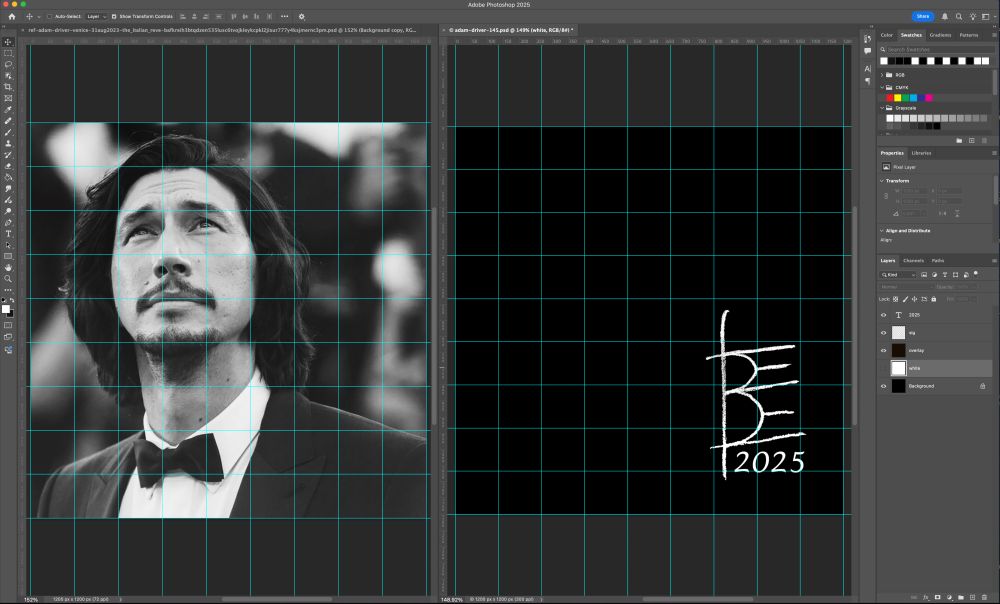
Task: Hide the sig layer
Action: point(883,333)
